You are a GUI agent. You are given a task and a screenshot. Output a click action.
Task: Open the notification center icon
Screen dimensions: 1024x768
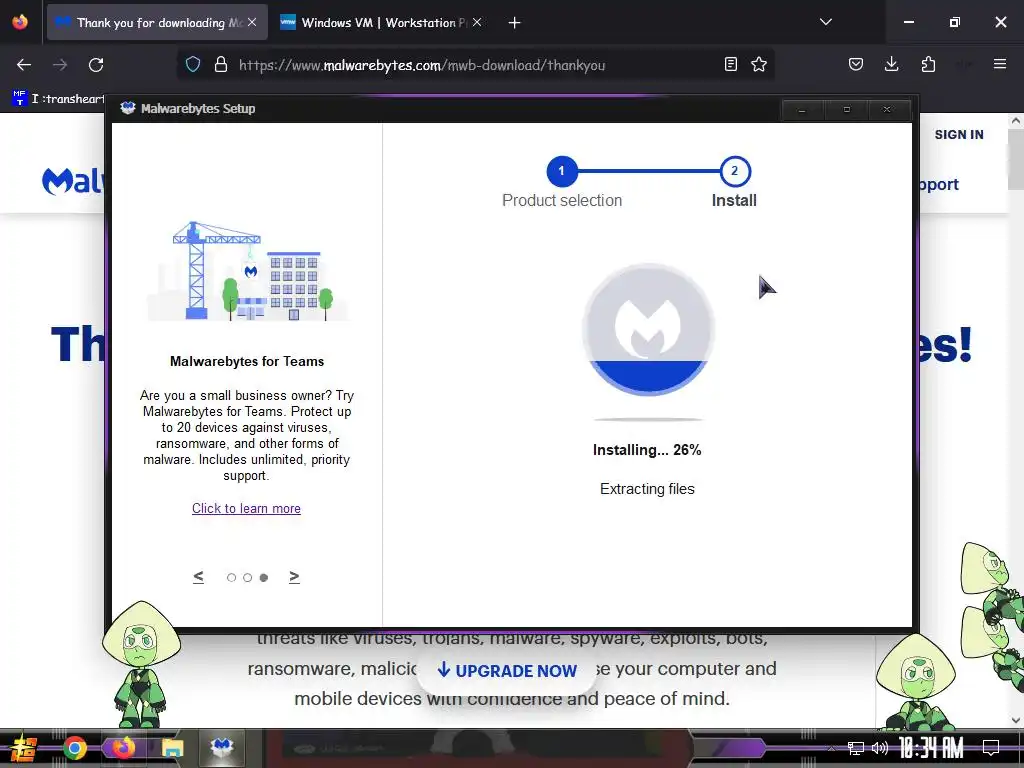pyautogui.click(x=991, y=748)
